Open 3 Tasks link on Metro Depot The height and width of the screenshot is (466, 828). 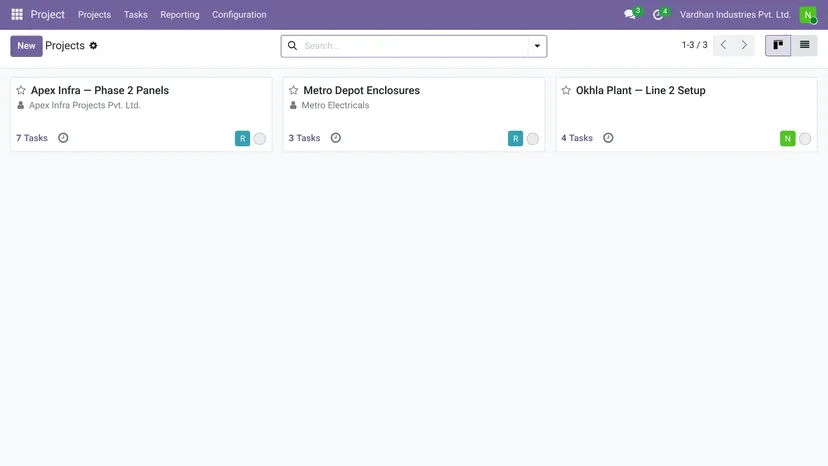(304, 138)
